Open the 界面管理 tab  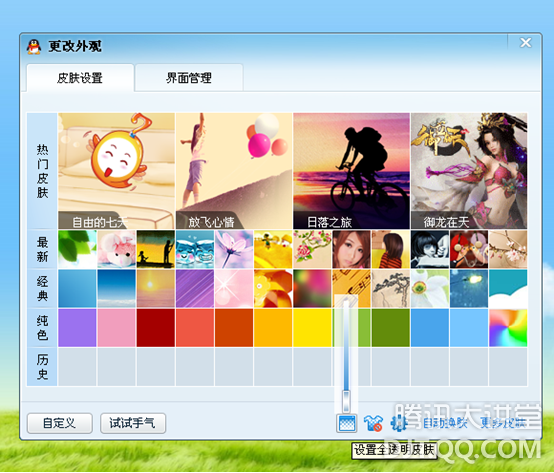point(189,78)
